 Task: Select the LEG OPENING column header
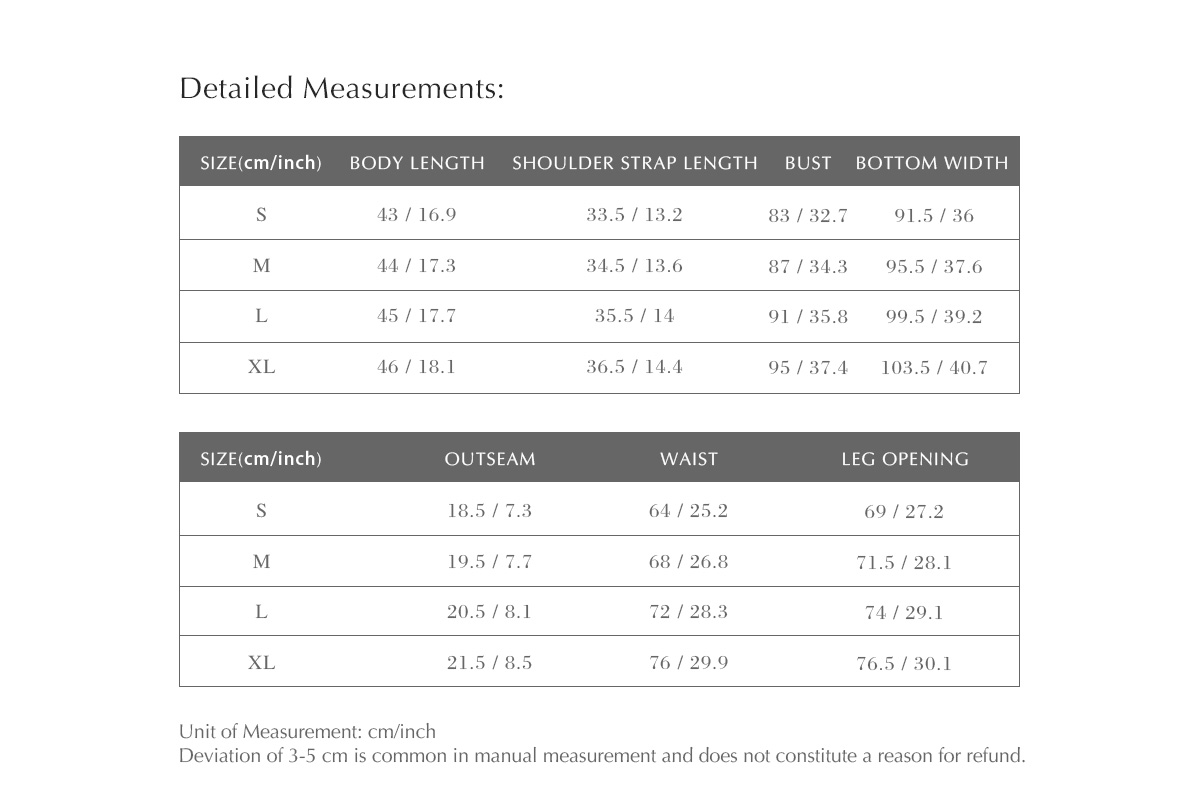(905, 459)
